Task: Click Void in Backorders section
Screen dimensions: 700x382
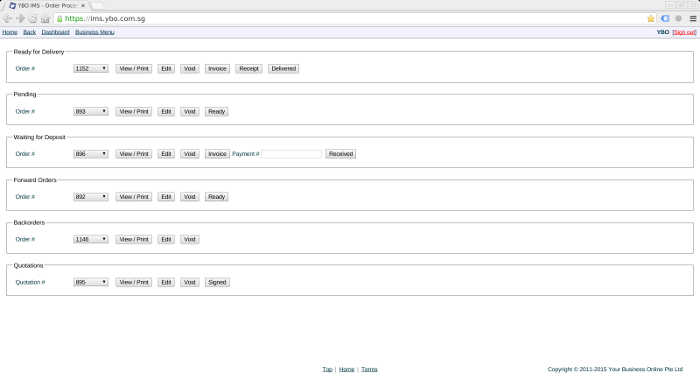Action: point(190,240)
